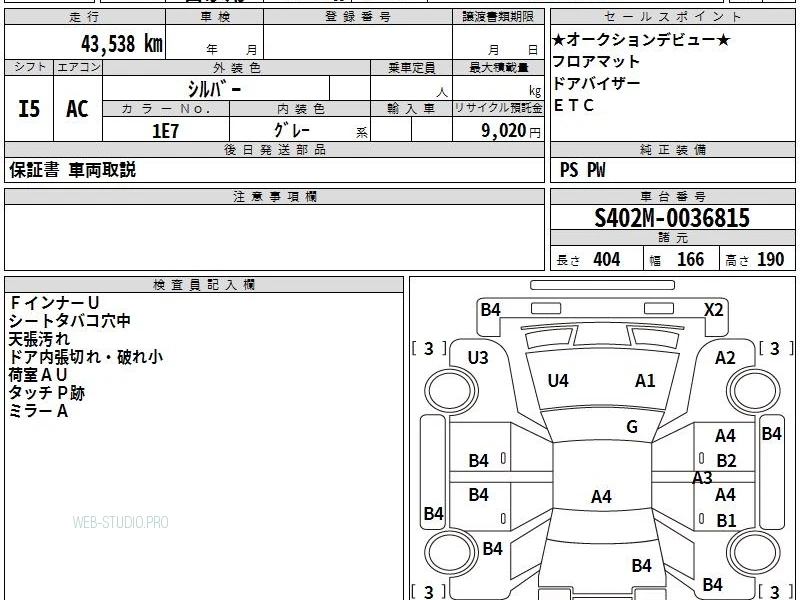Click the A4 mark on the roof
The width and height of the screenshot is (800, 600).
click(x=601, y=496)
